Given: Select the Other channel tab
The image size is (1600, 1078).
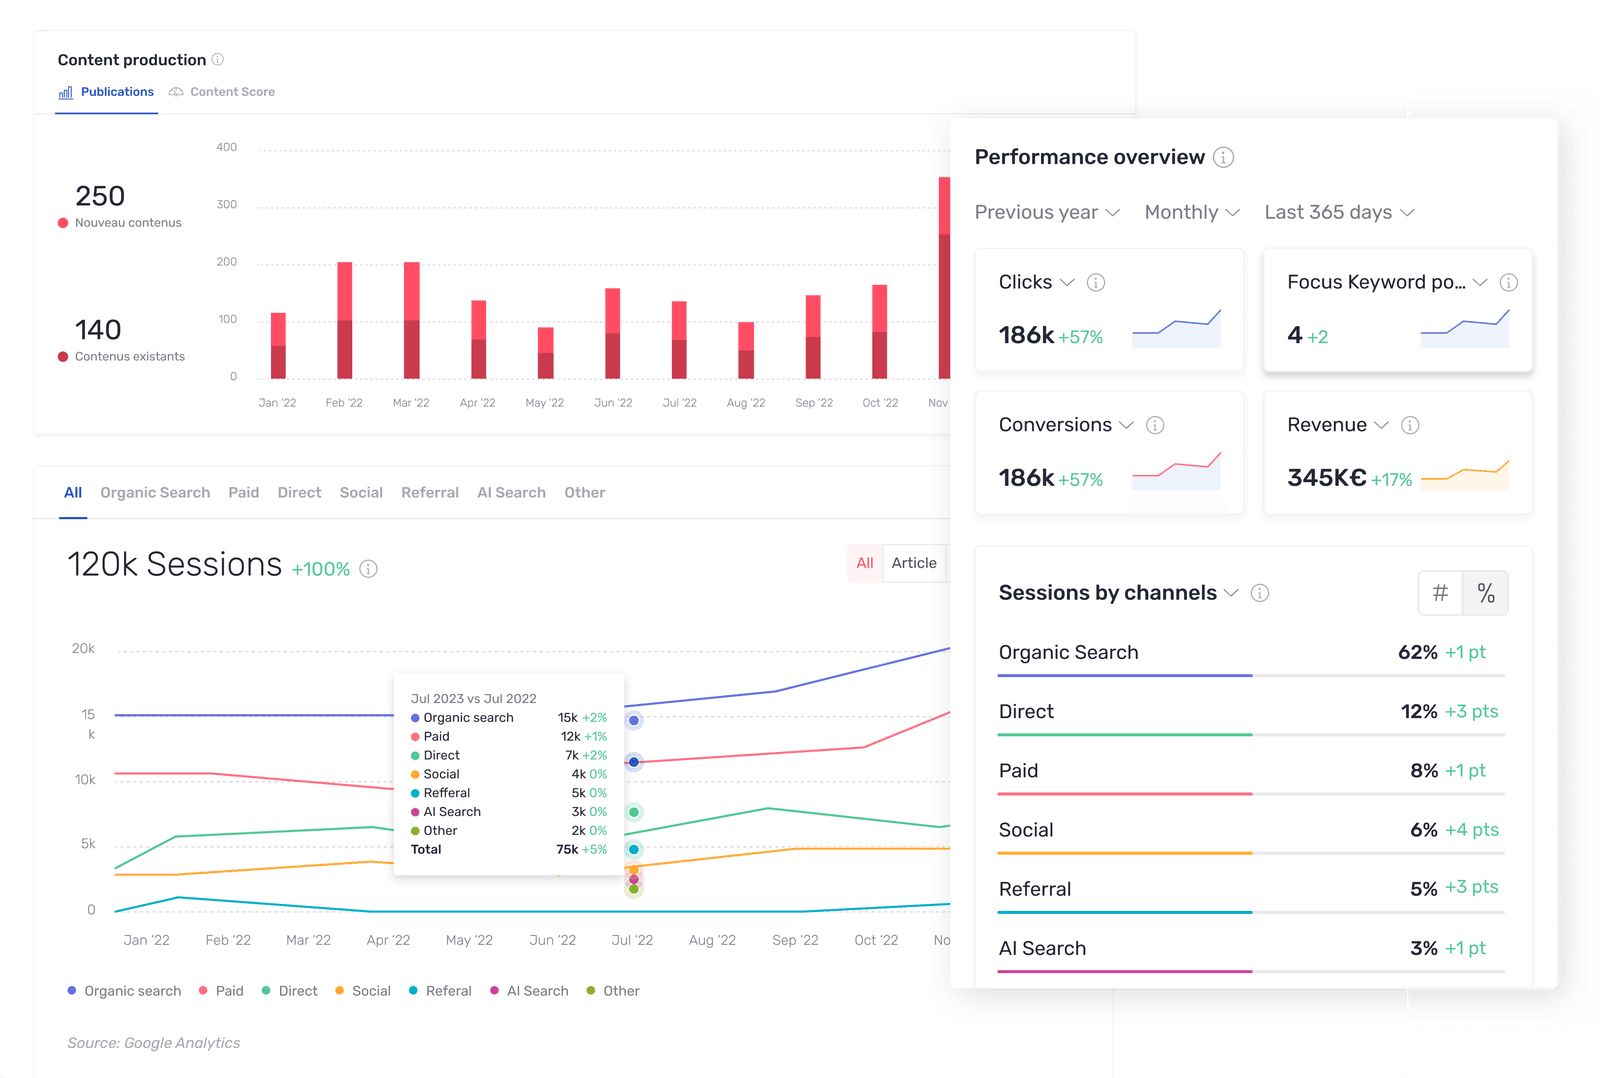Looking at the screenshot, I should [x=585, y=493].
